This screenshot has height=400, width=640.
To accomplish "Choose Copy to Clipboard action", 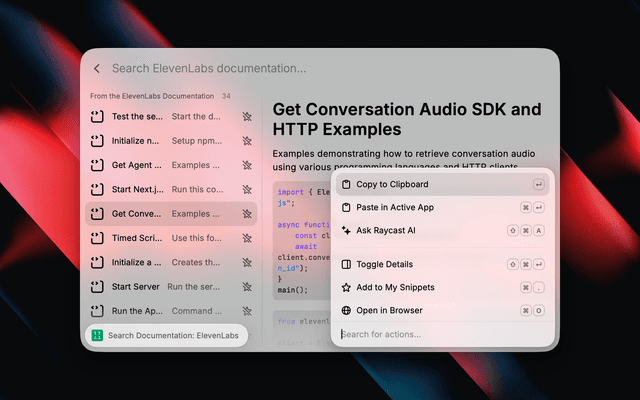I will tap(442, 184).
